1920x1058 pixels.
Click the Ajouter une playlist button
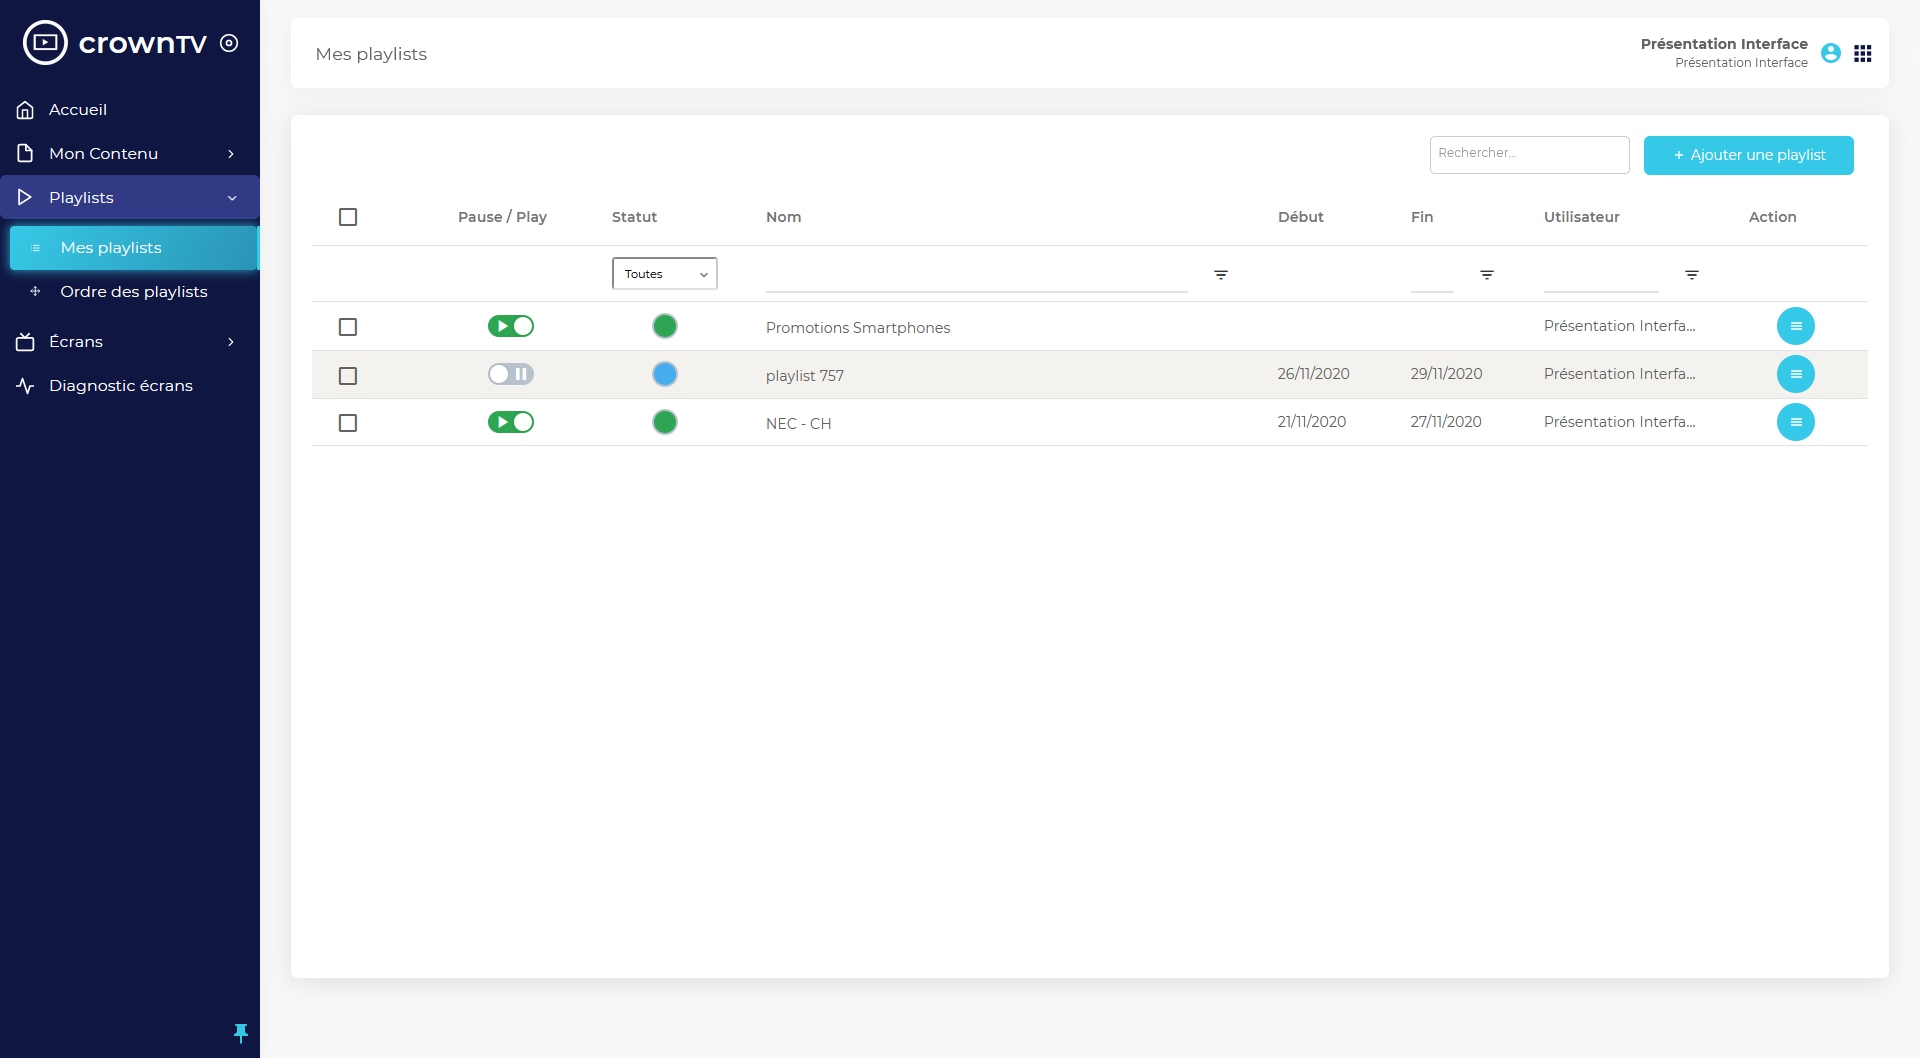(x=1748, y=155)
